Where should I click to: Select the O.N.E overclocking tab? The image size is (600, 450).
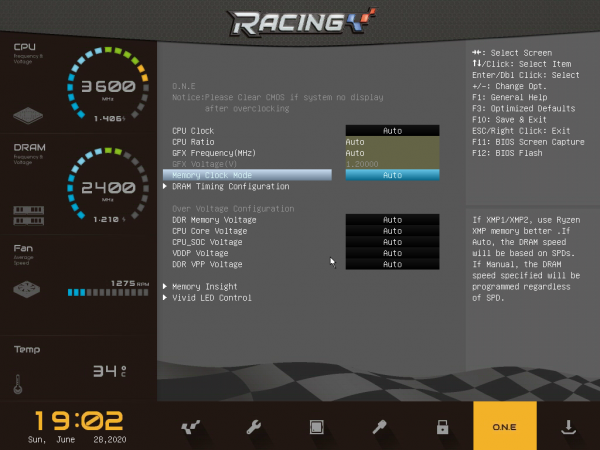point(505,426)
